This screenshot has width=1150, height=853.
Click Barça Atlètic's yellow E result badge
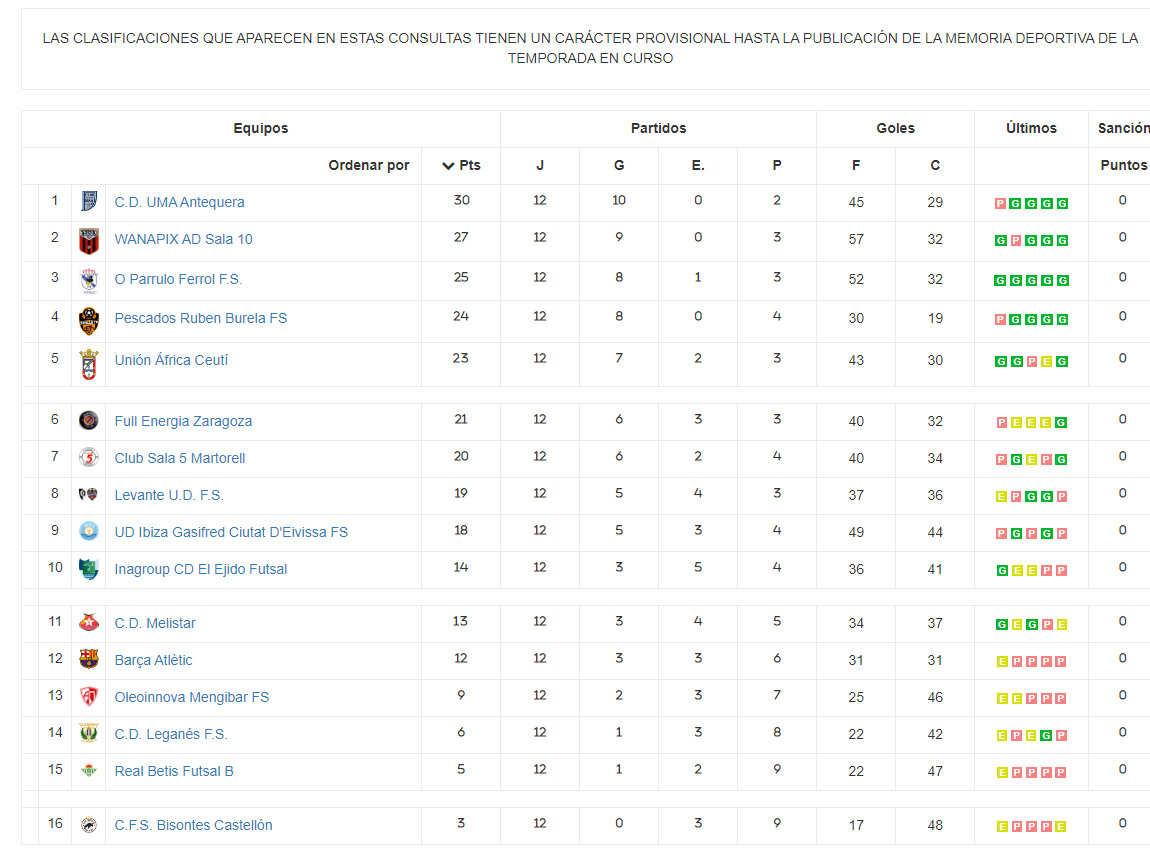[x=1002, y=662]
